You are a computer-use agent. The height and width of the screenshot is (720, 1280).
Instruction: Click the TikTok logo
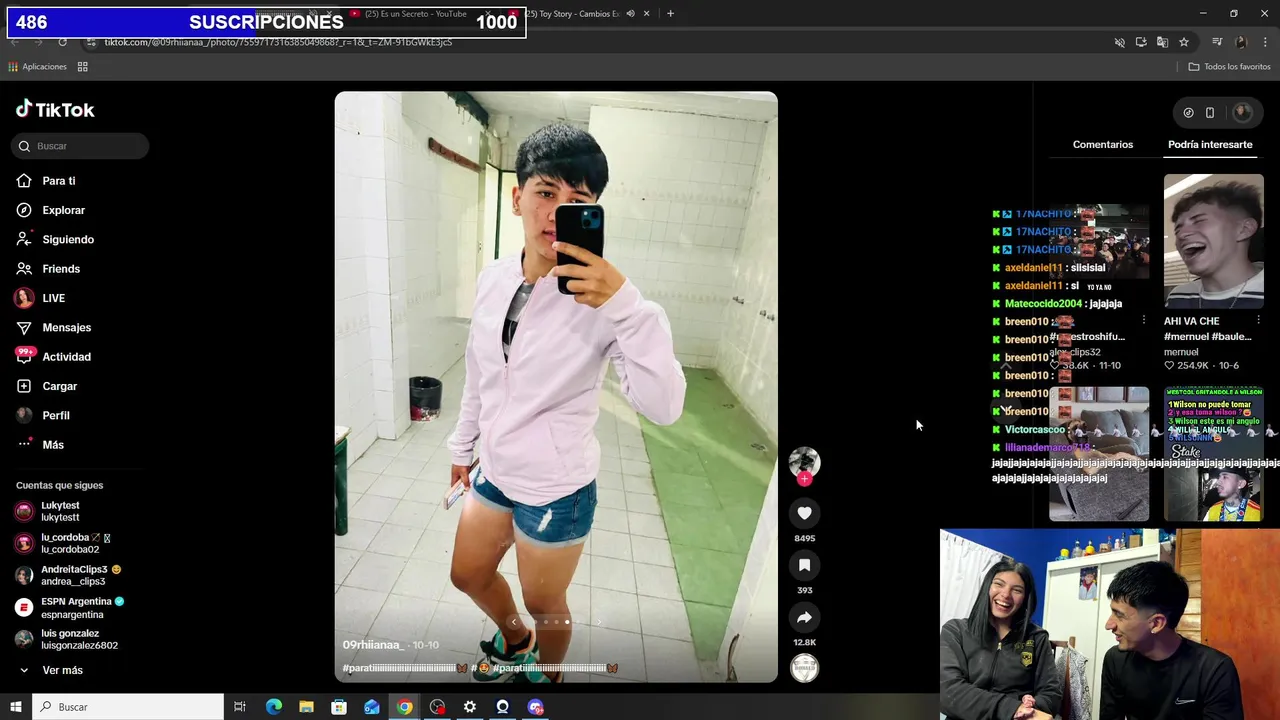pyautogui.click(x=55, y=110)
